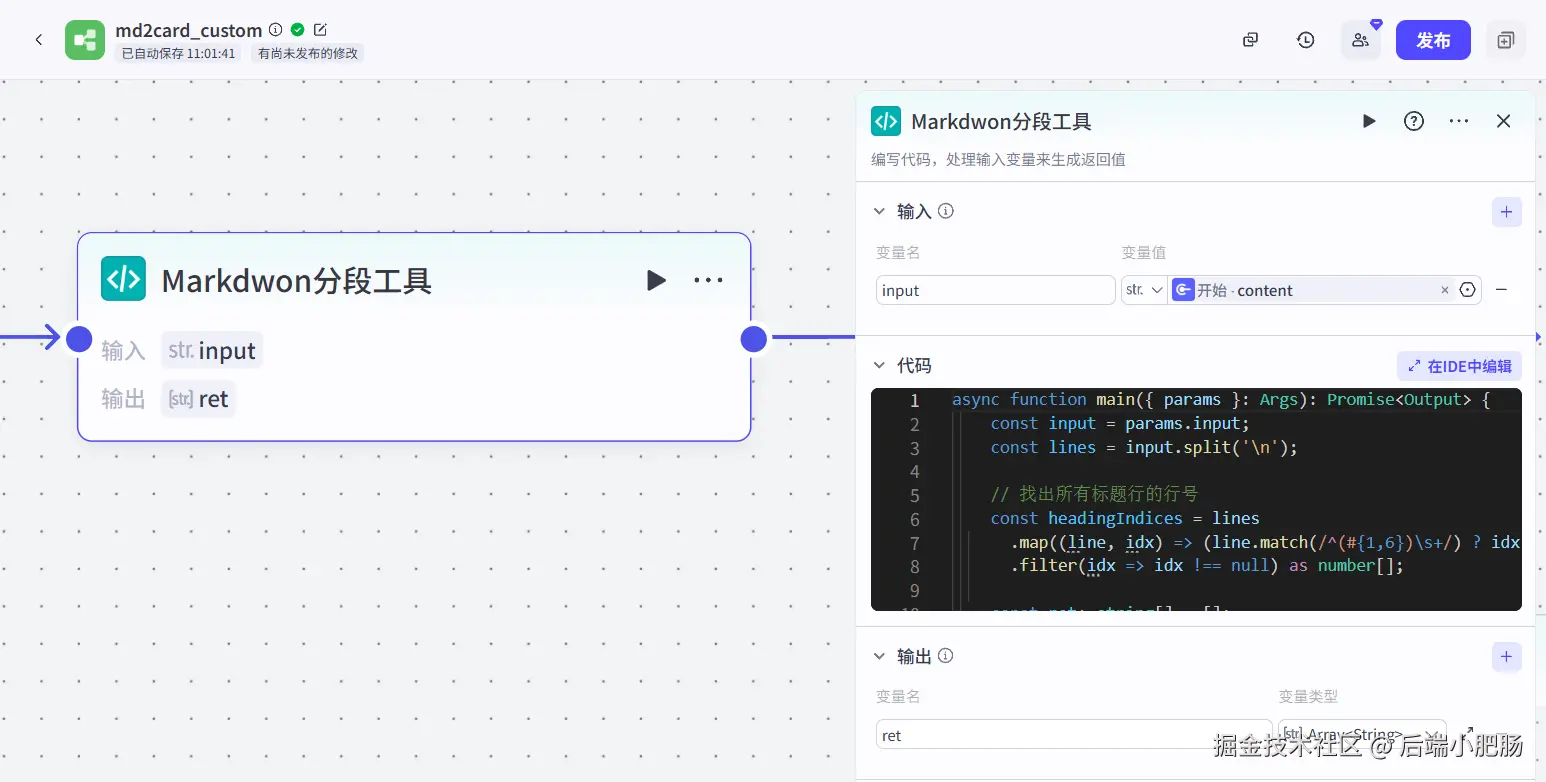Edit the ret output variable name field

coord(1074,735)
